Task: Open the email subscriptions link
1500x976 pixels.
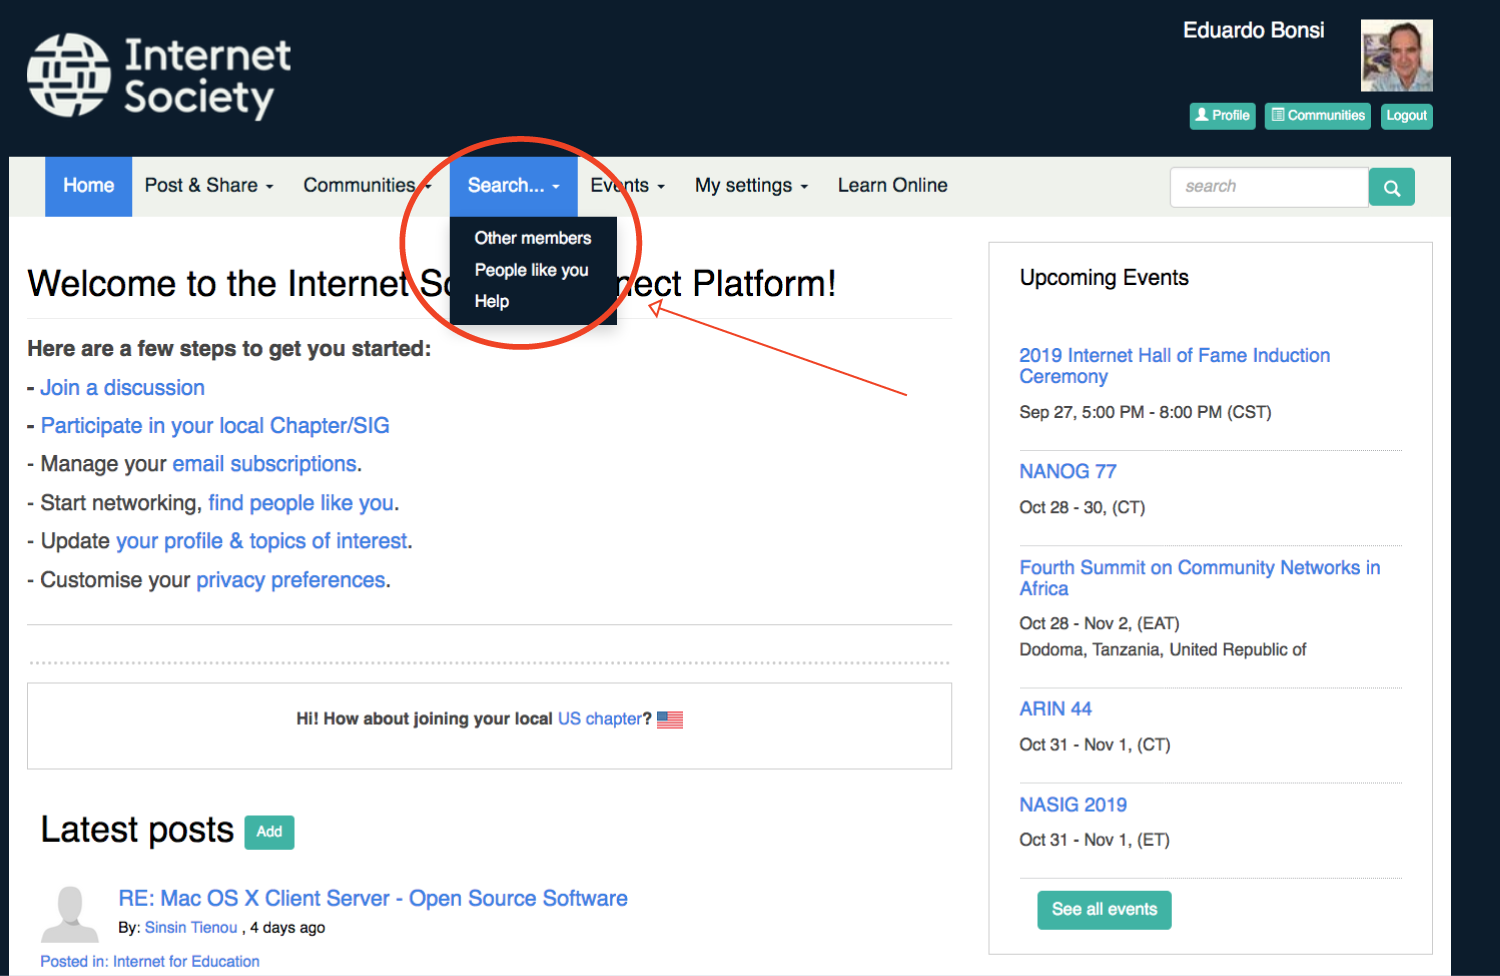Action: click(265, 464)
